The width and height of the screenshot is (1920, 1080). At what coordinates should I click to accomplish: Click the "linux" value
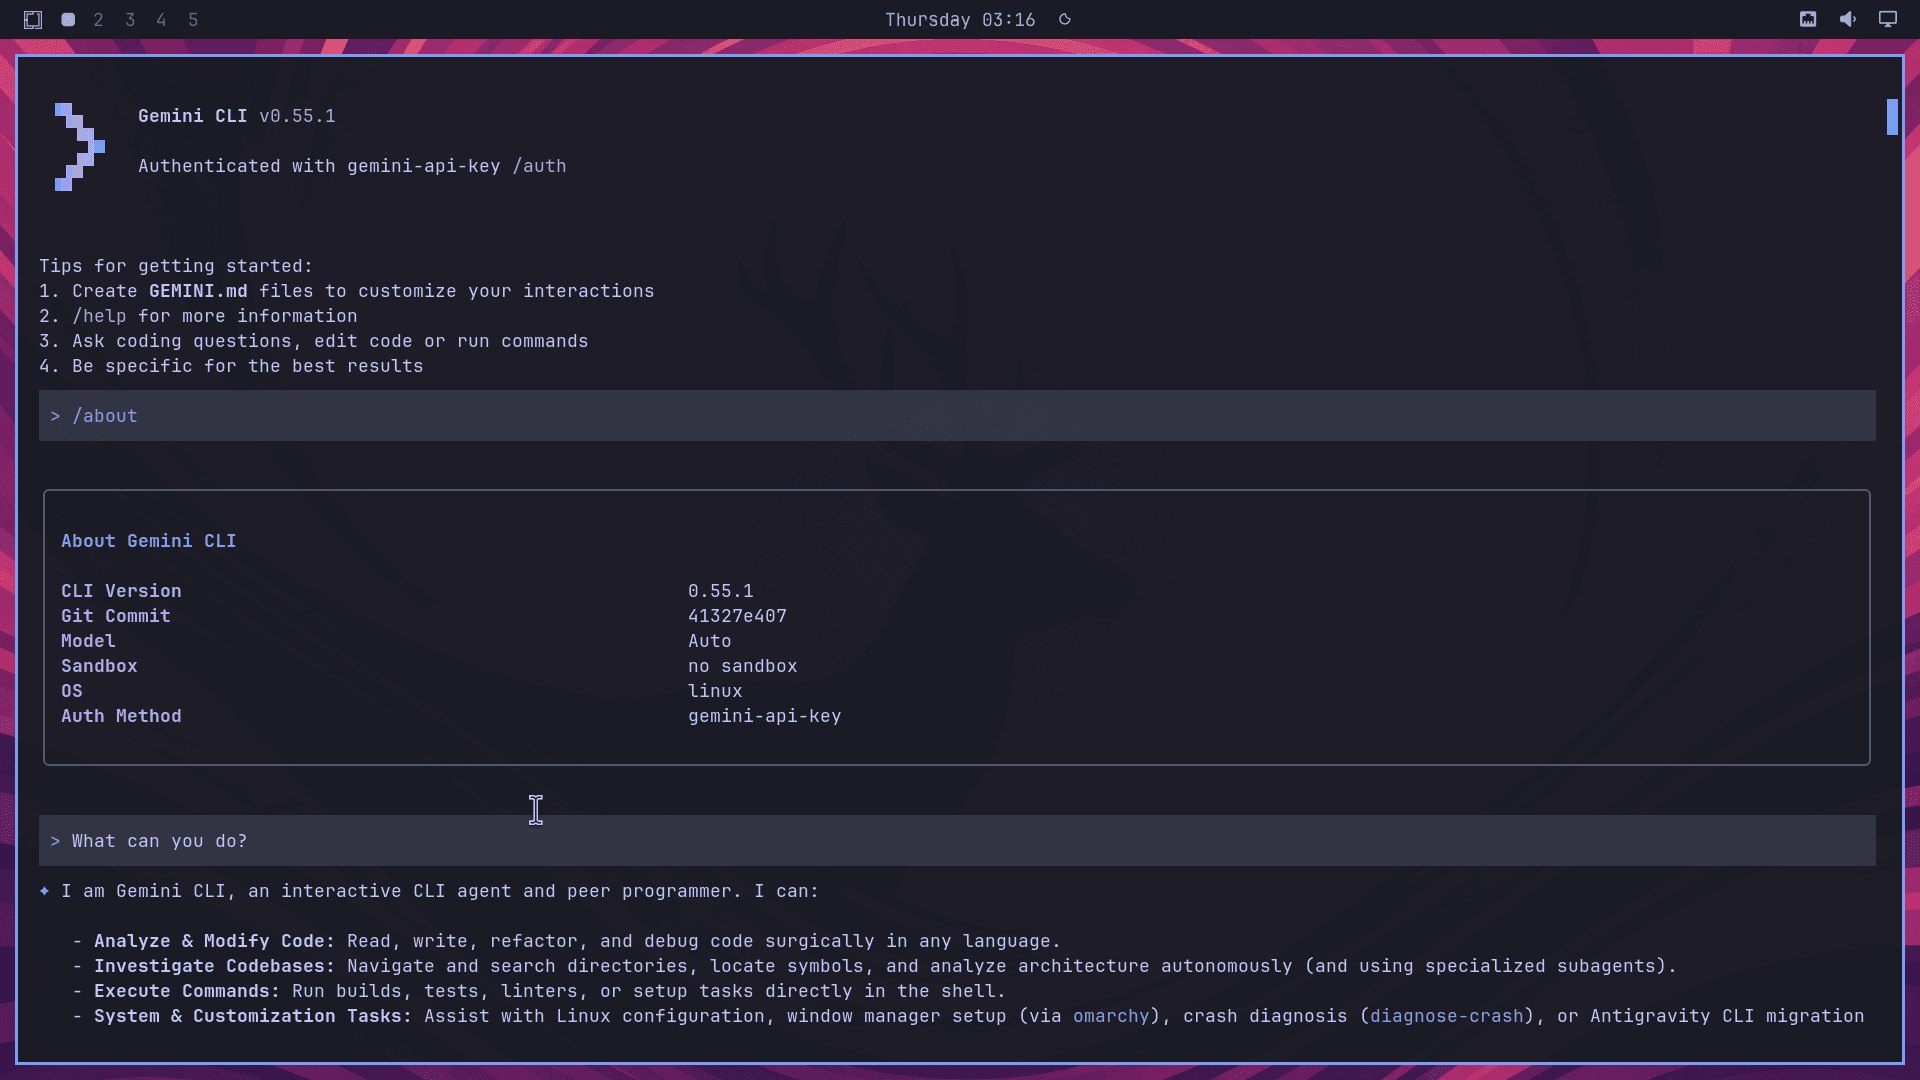(715, 691)
